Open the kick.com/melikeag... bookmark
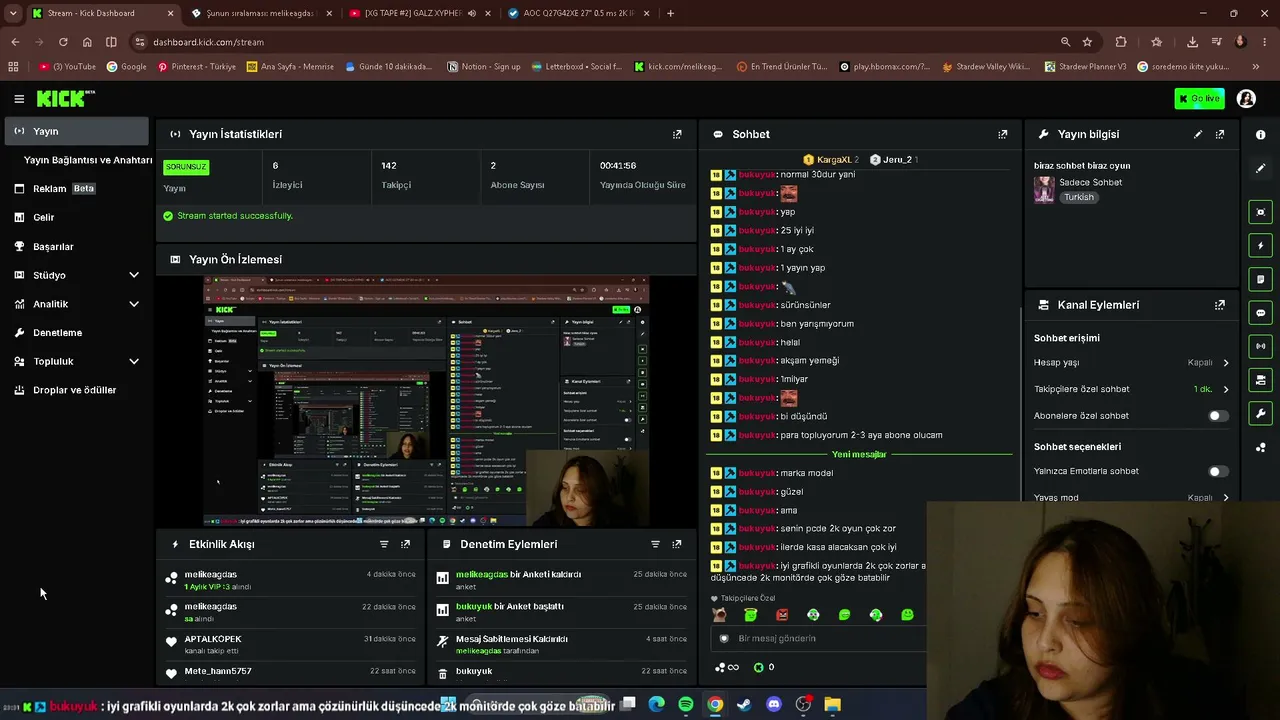 677,67
